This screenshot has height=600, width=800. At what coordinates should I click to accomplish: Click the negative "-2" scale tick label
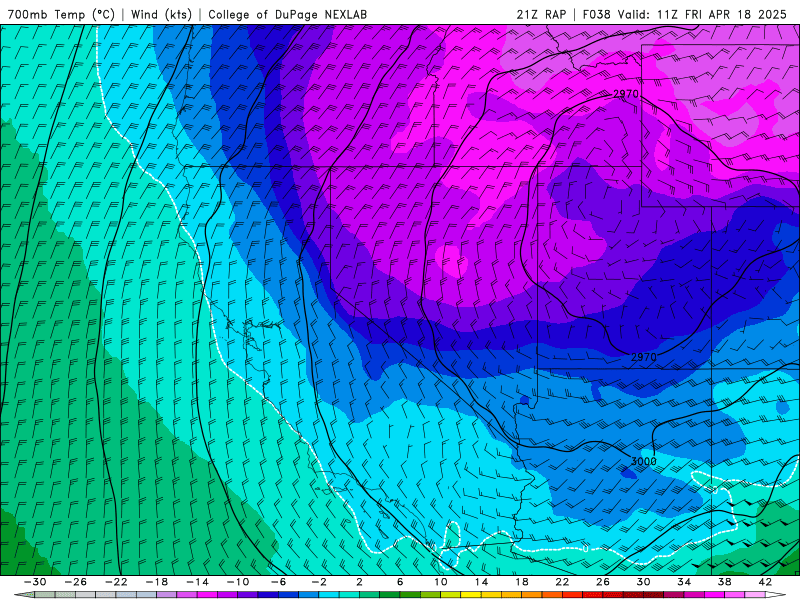[319, 582]
